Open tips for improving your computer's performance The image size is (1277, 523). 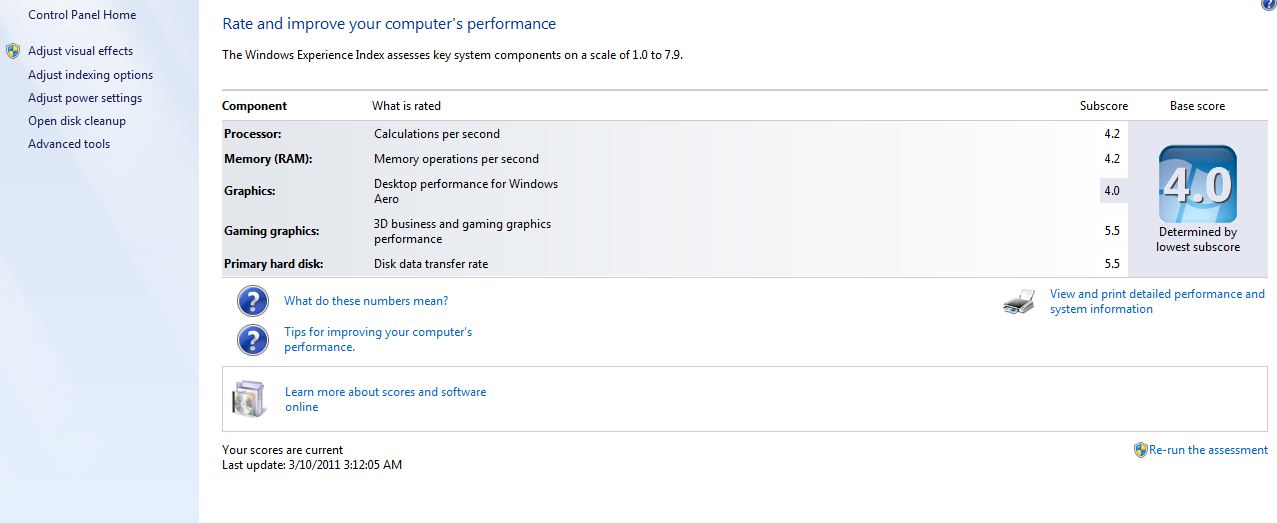point(378,339)
